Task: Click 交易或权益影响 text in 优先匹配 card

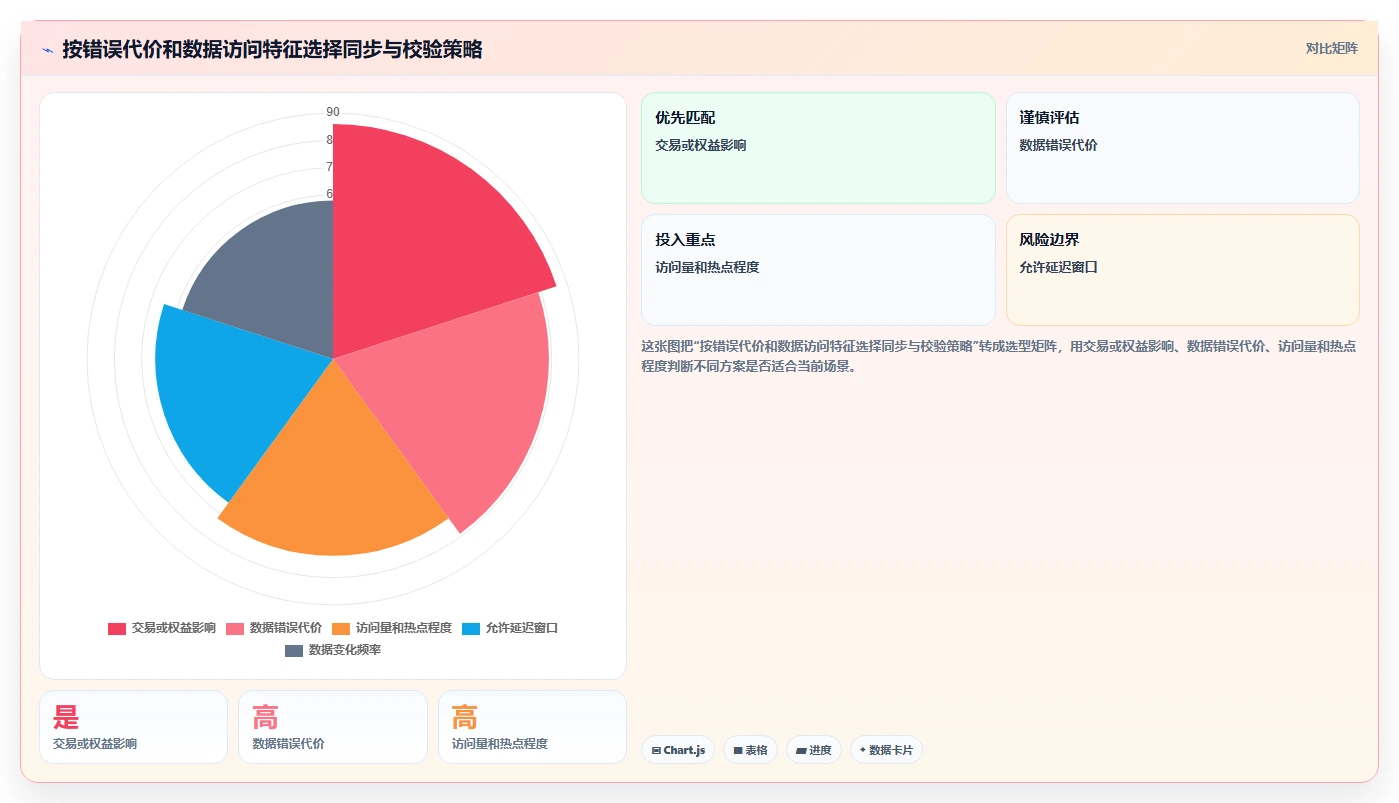Action: tap(700, 145)
